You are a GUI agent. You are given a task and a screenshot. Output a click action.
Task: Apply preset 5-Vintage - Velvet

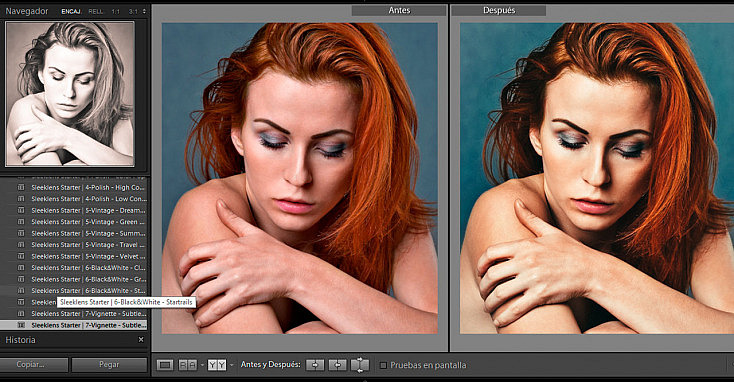click(88, 257)
